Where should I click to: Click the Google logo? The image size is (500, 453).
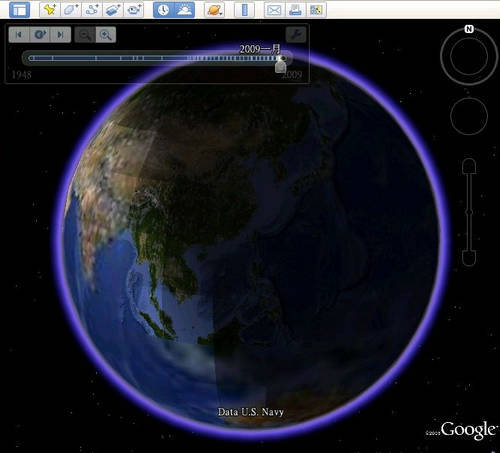point(468,430)
